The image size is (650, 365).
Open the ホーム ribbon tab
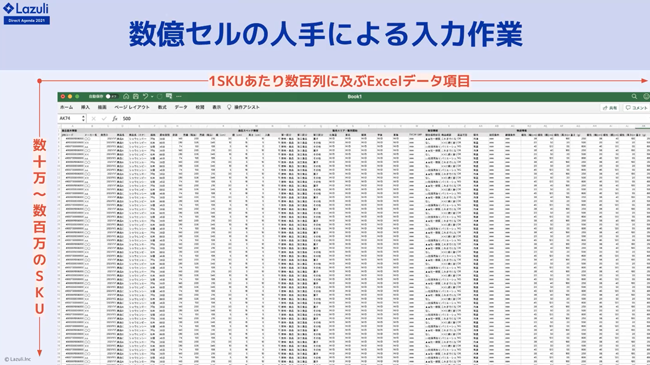coord(66,107)
